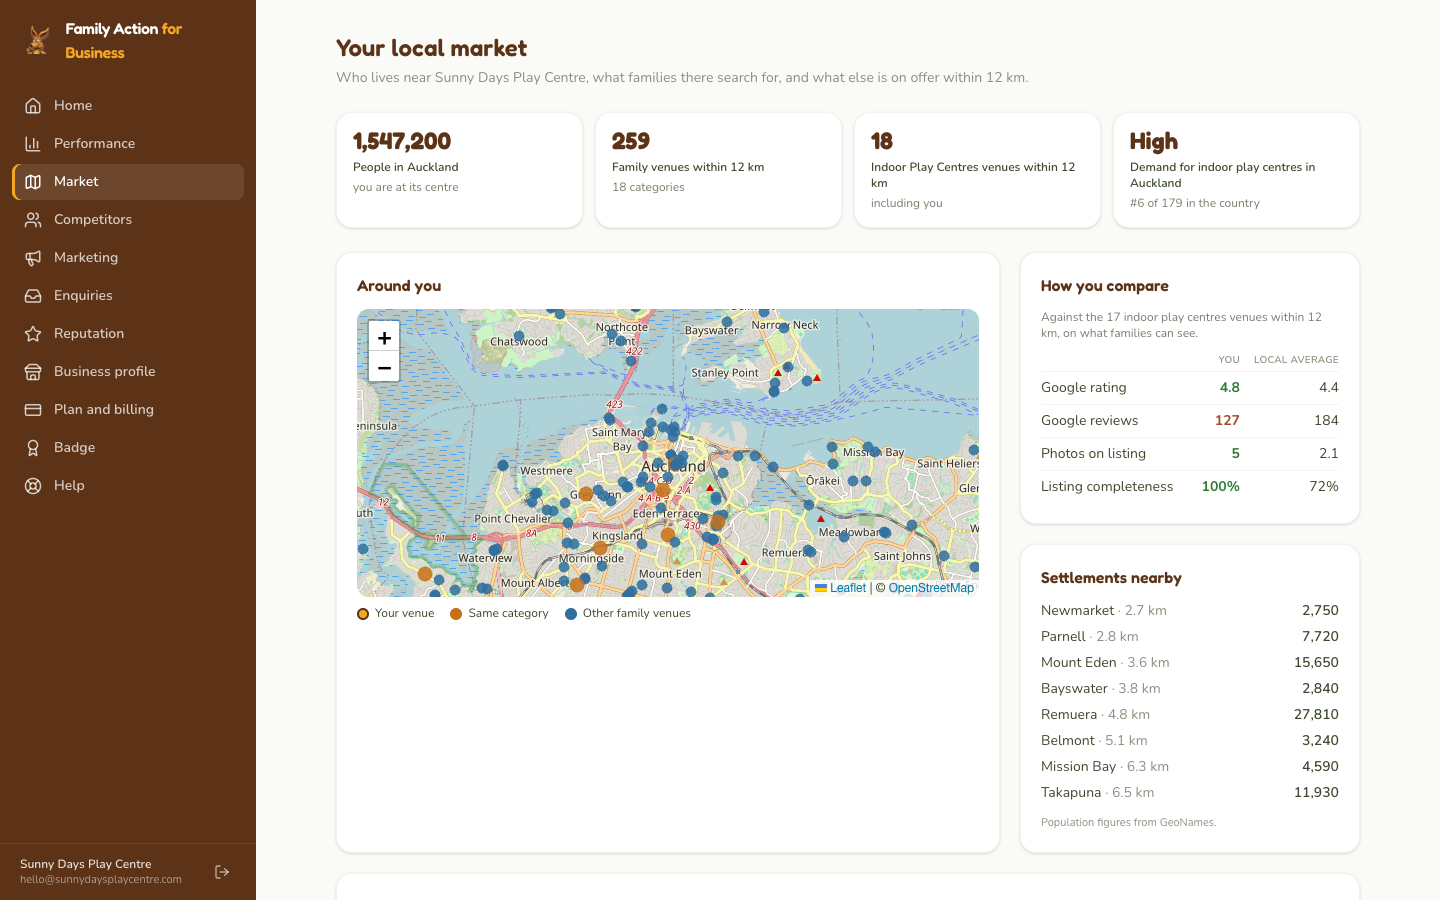Click the Parnell settlement row

(x=1190, y=636)
